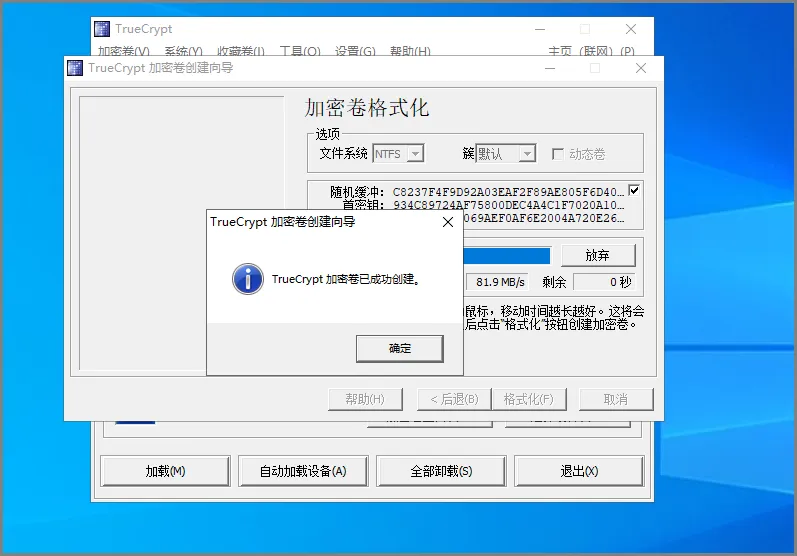The image size is (797, 556).
Task: Open 工具(O) menu in main window
Action: click(x=300, y=51)
